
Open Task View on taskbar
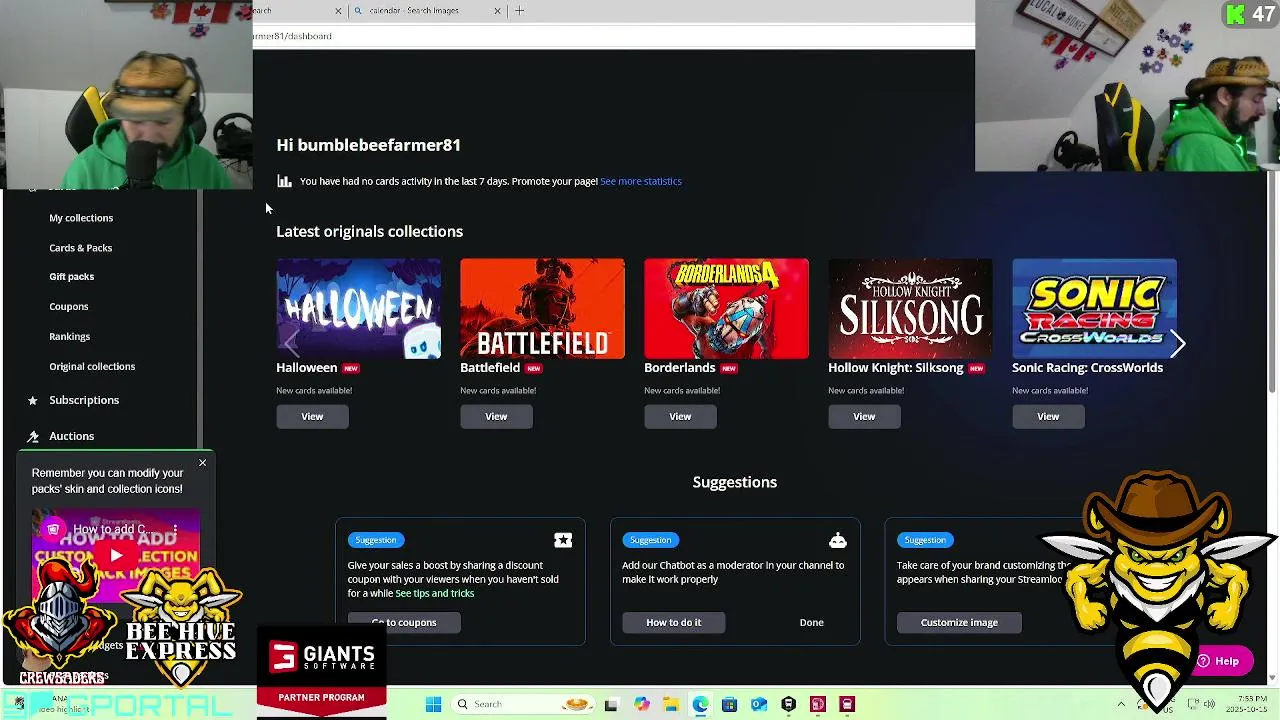[611, 704]
